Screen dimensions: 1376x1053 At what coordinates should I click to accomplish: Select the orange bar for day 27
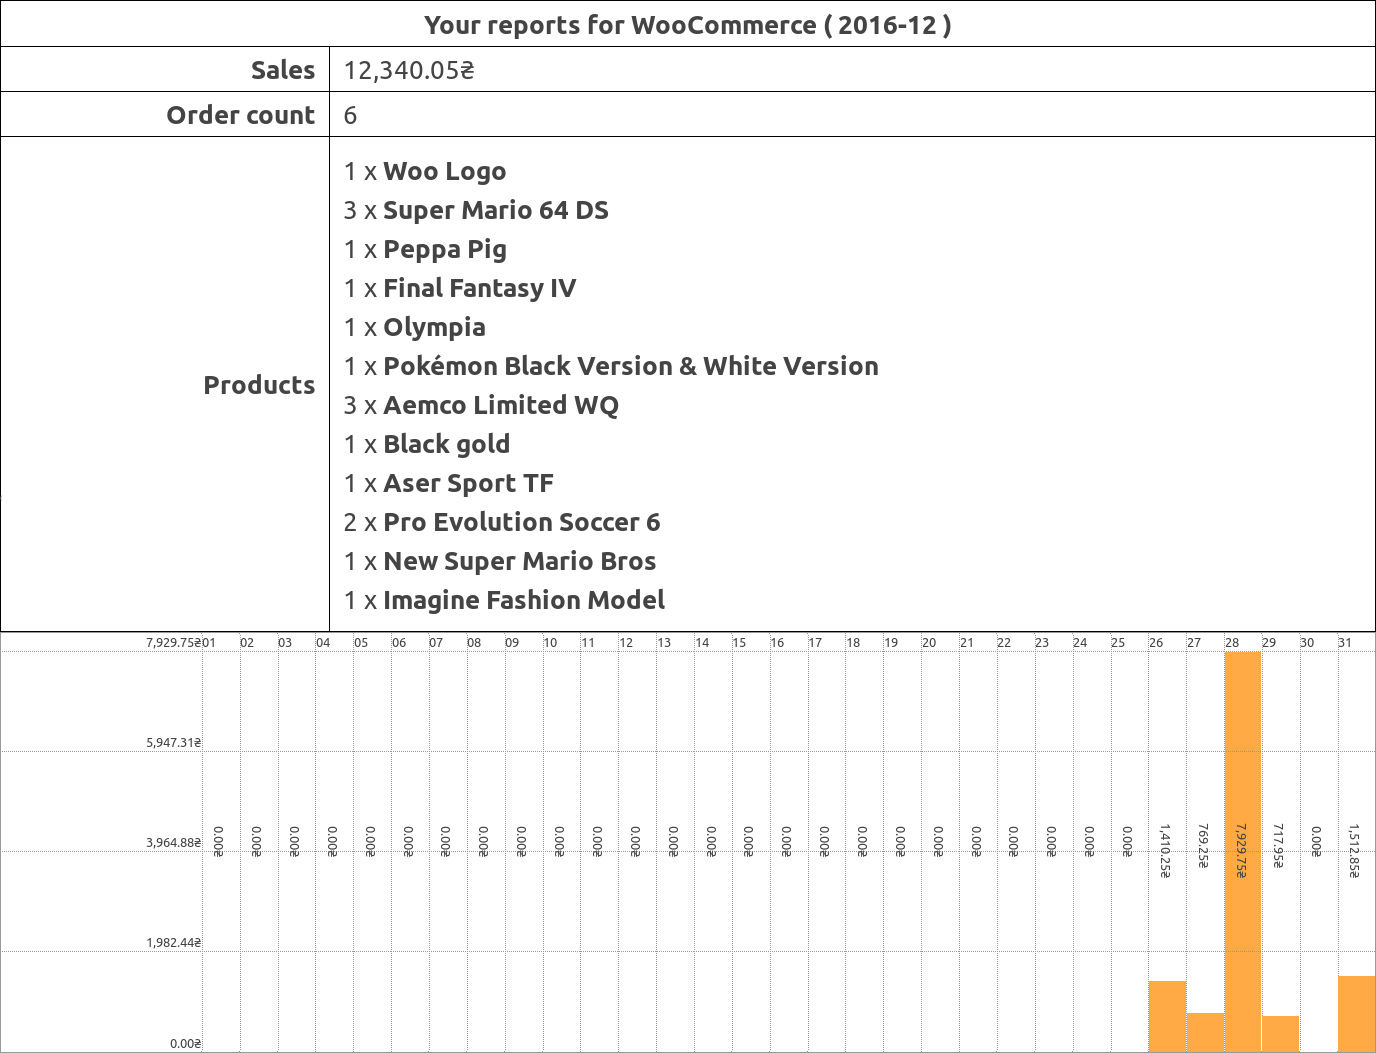[1205, 1032]
